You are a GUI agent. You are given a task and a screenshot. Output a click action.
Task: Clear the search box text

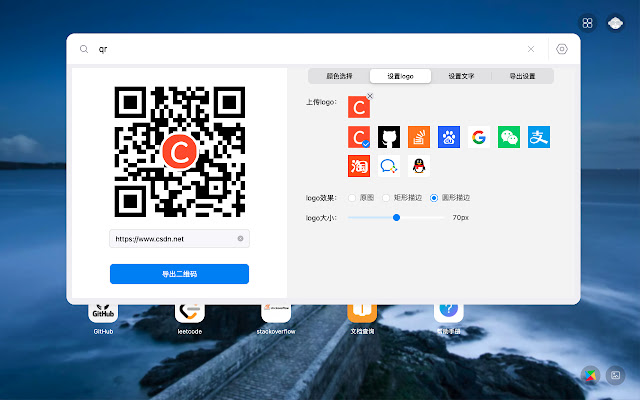[x=531, y=49]
